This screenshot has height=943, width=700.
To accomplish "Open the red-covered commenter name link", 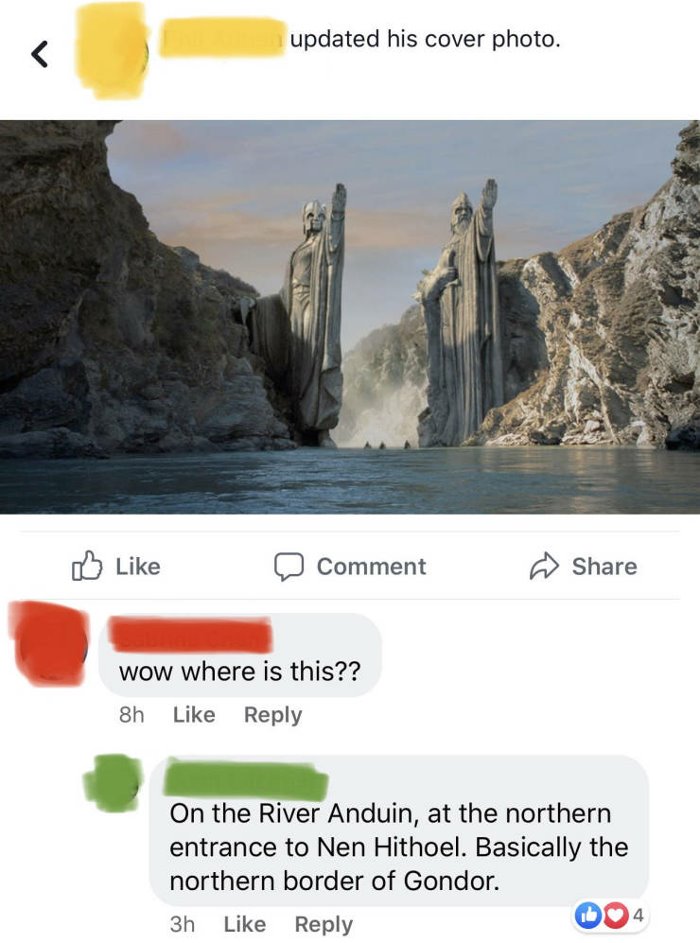I will point(192,634).
